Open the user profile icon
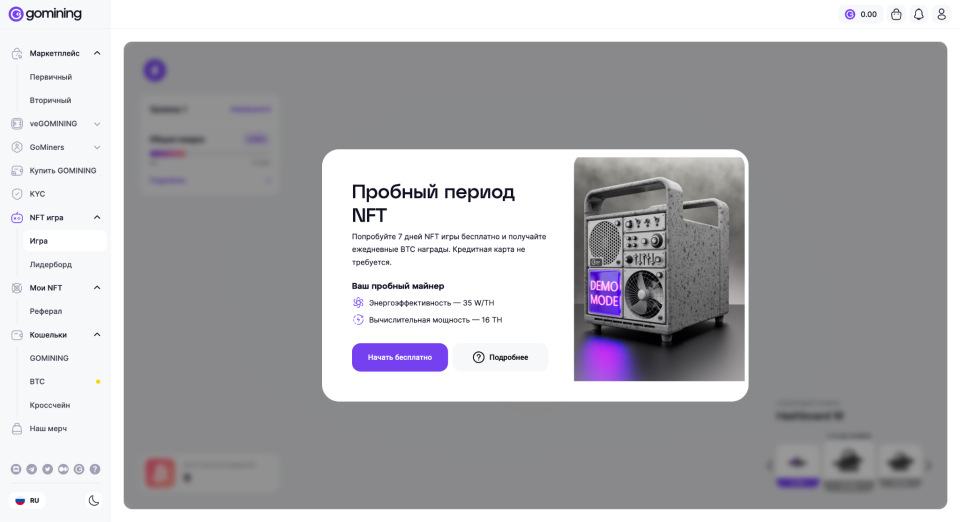960x522 pixels. click(941, 14)
